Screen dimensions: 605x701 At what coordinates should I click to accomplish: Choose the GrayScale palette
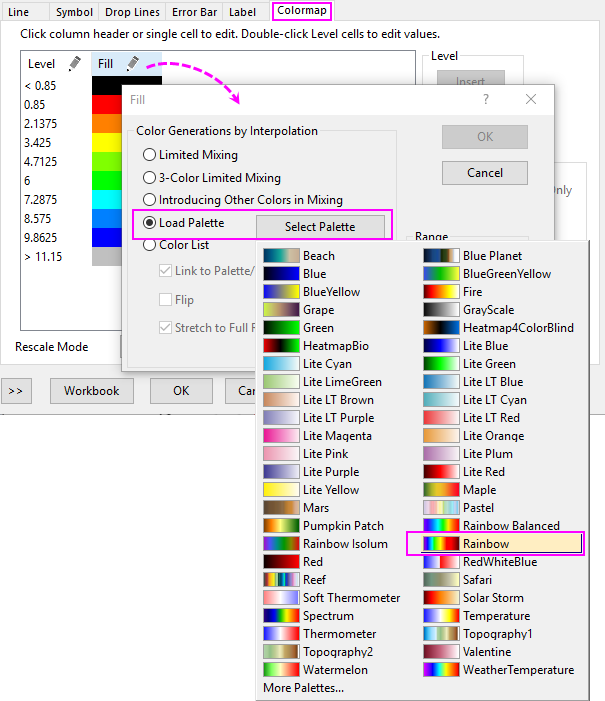[x=469, y=310]
